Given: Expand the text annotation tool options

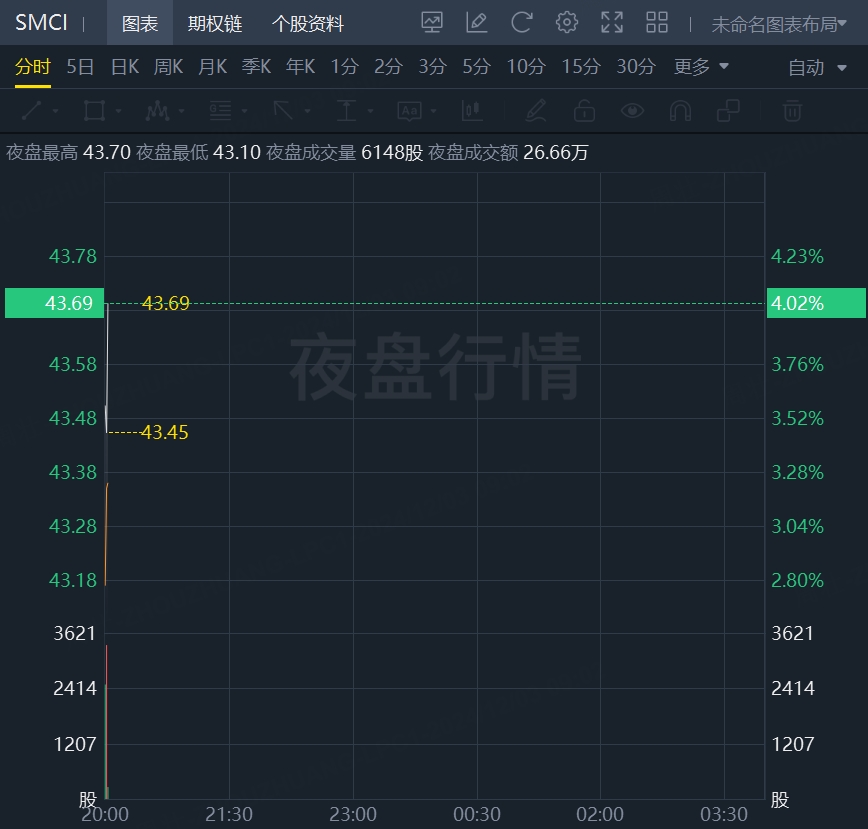Looking at the screenshot, I should point(433,111).
